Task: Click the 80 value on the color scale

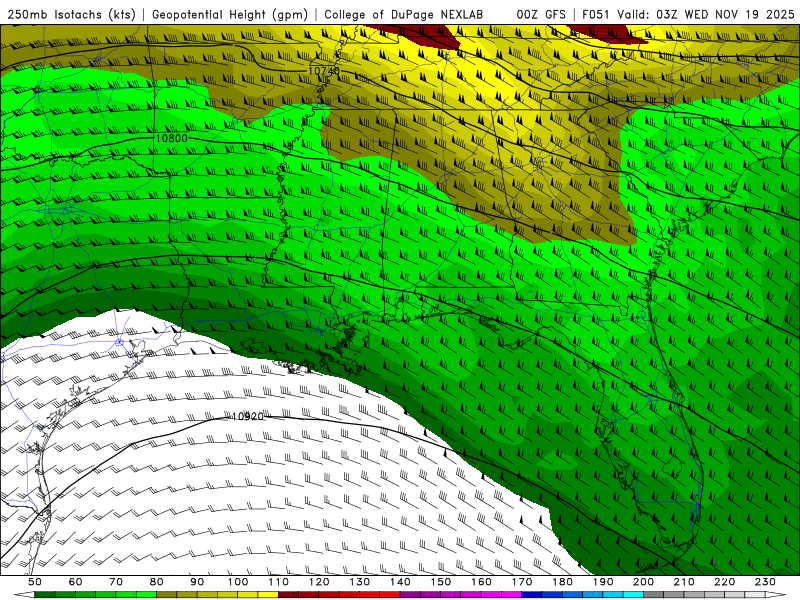Action: click(x=157, y=582)
